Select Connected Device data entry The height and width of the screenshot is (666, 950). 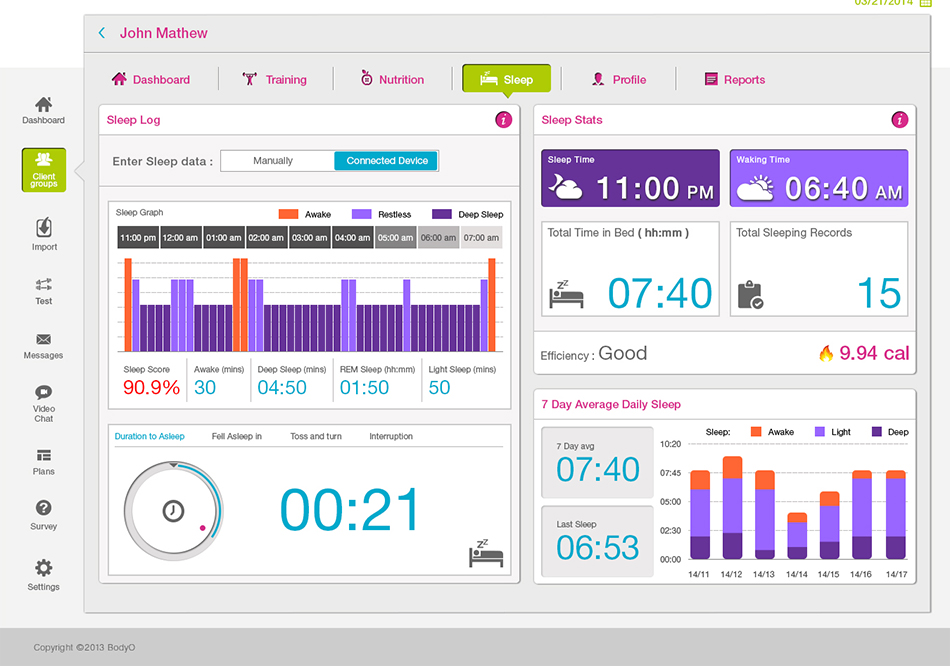coord(386,161)
